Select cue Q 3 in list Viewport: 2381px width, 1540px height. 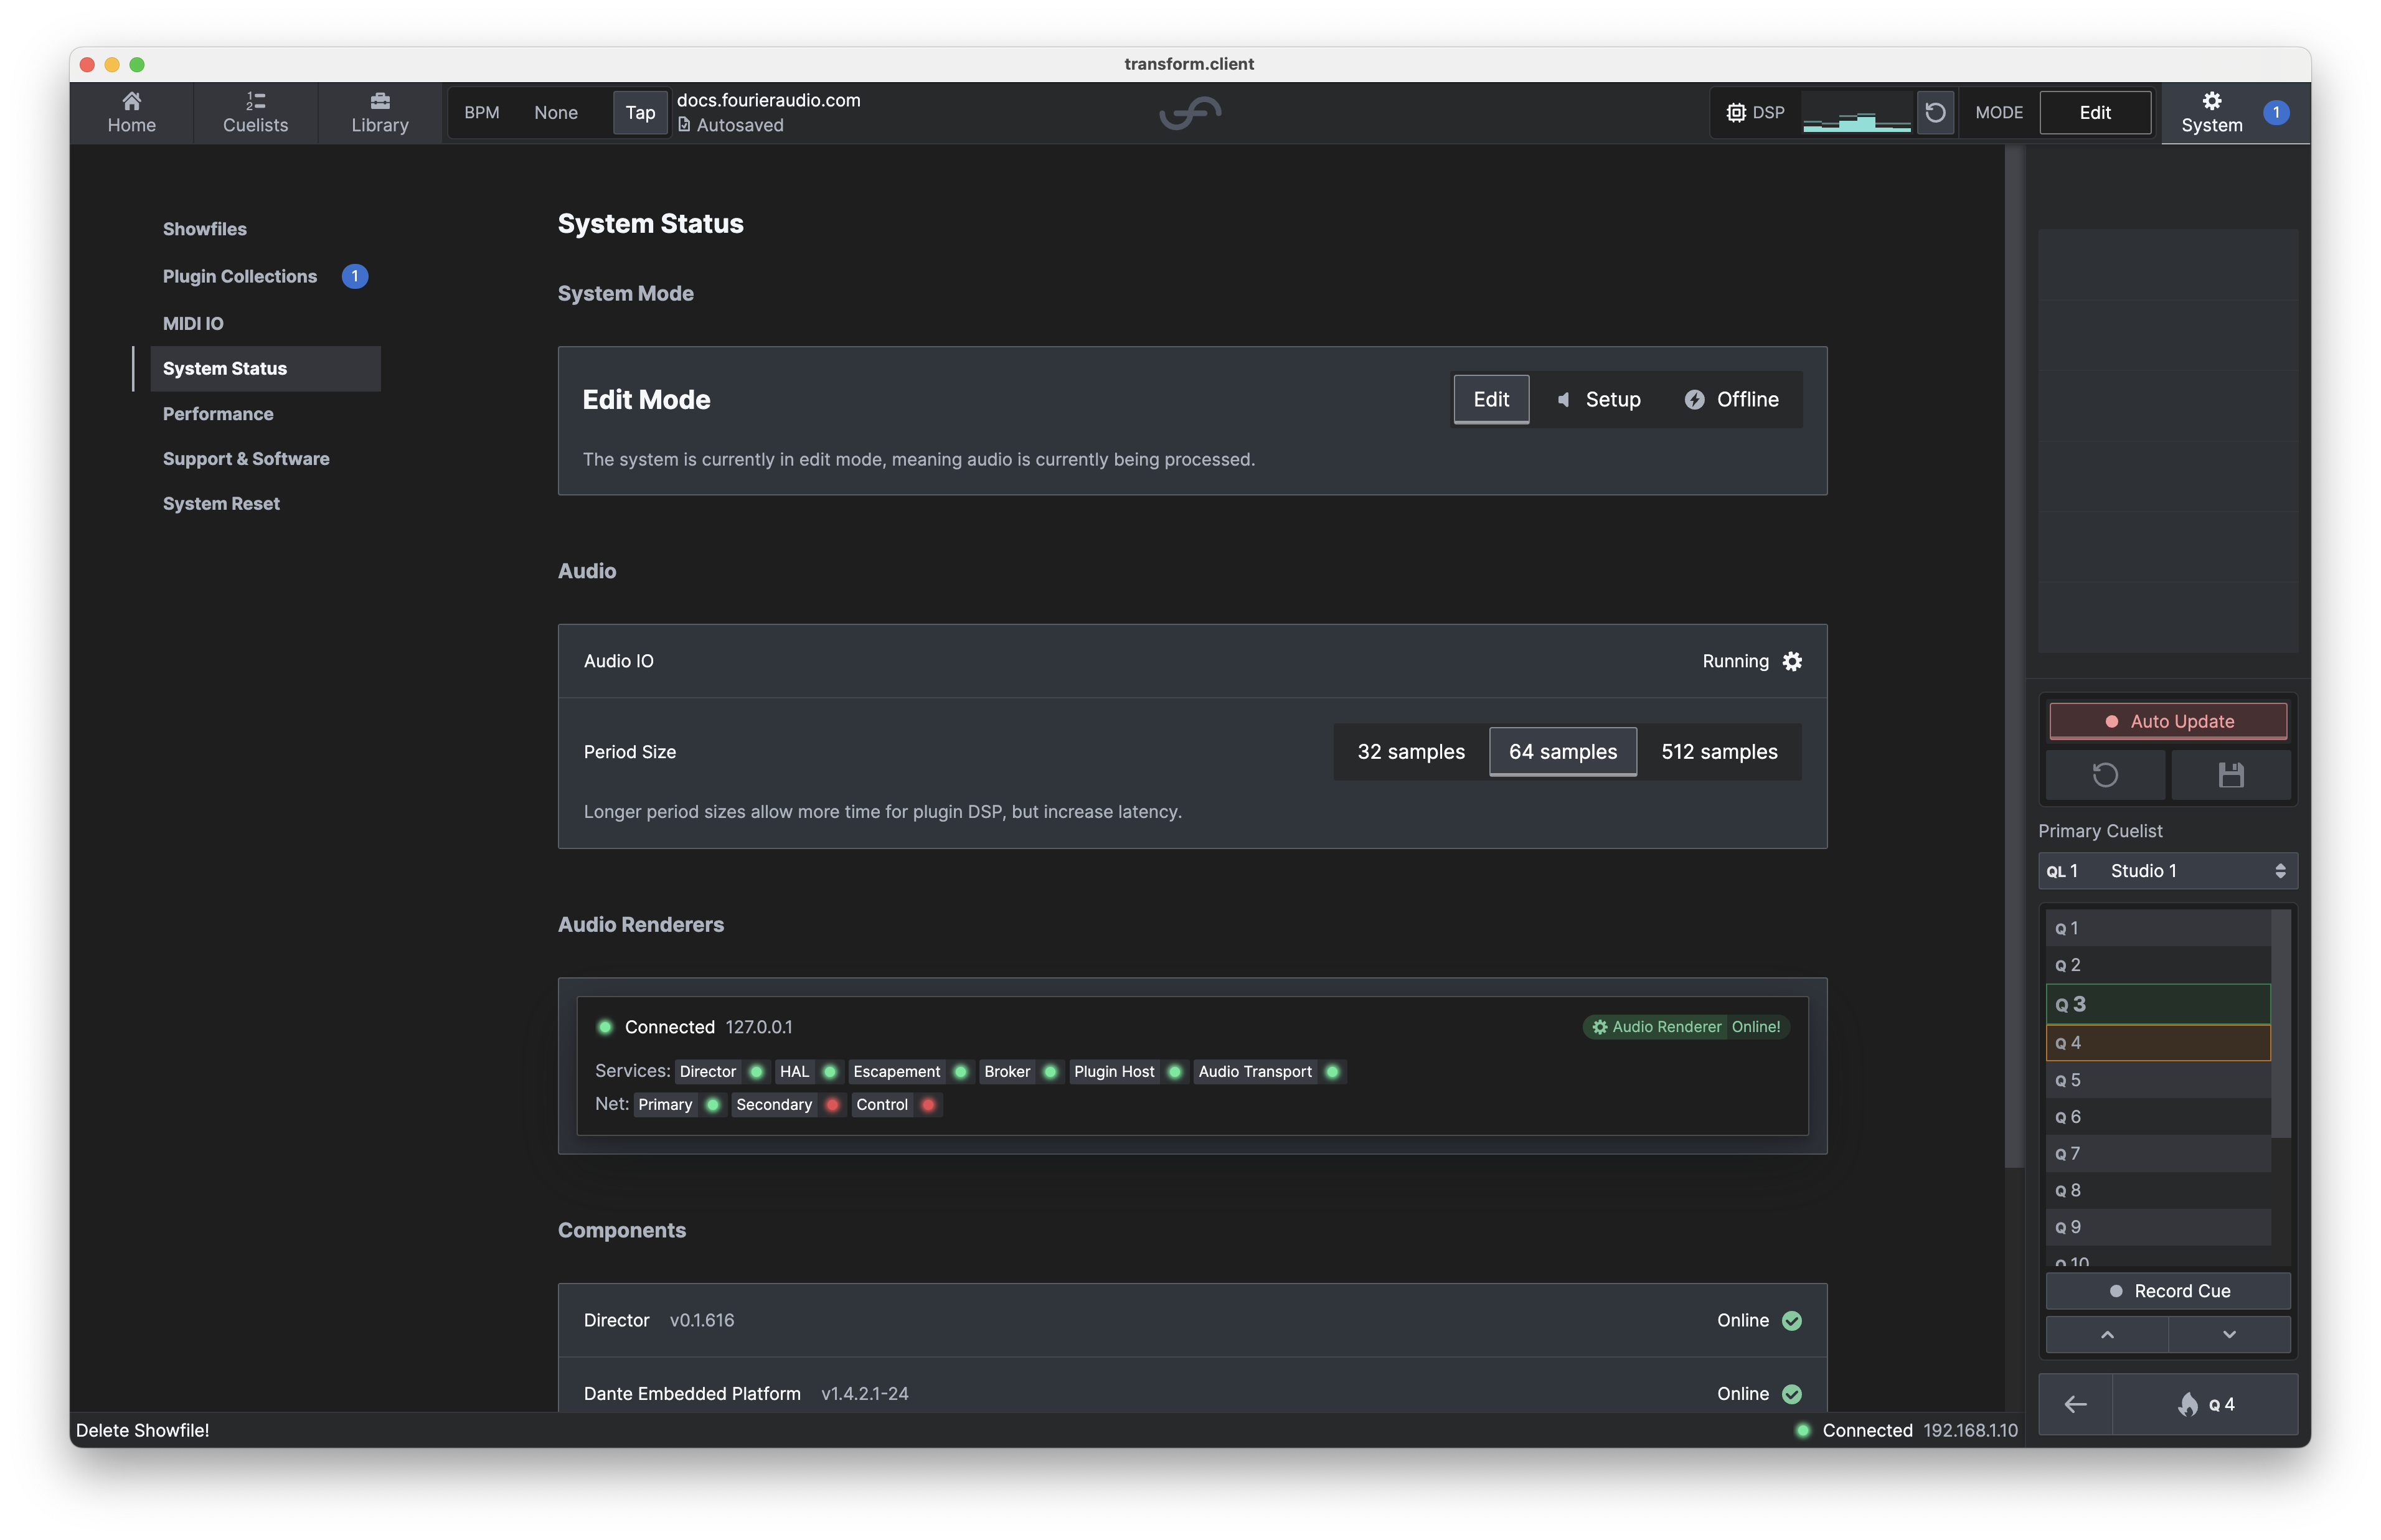[x=2157, y=1003]
